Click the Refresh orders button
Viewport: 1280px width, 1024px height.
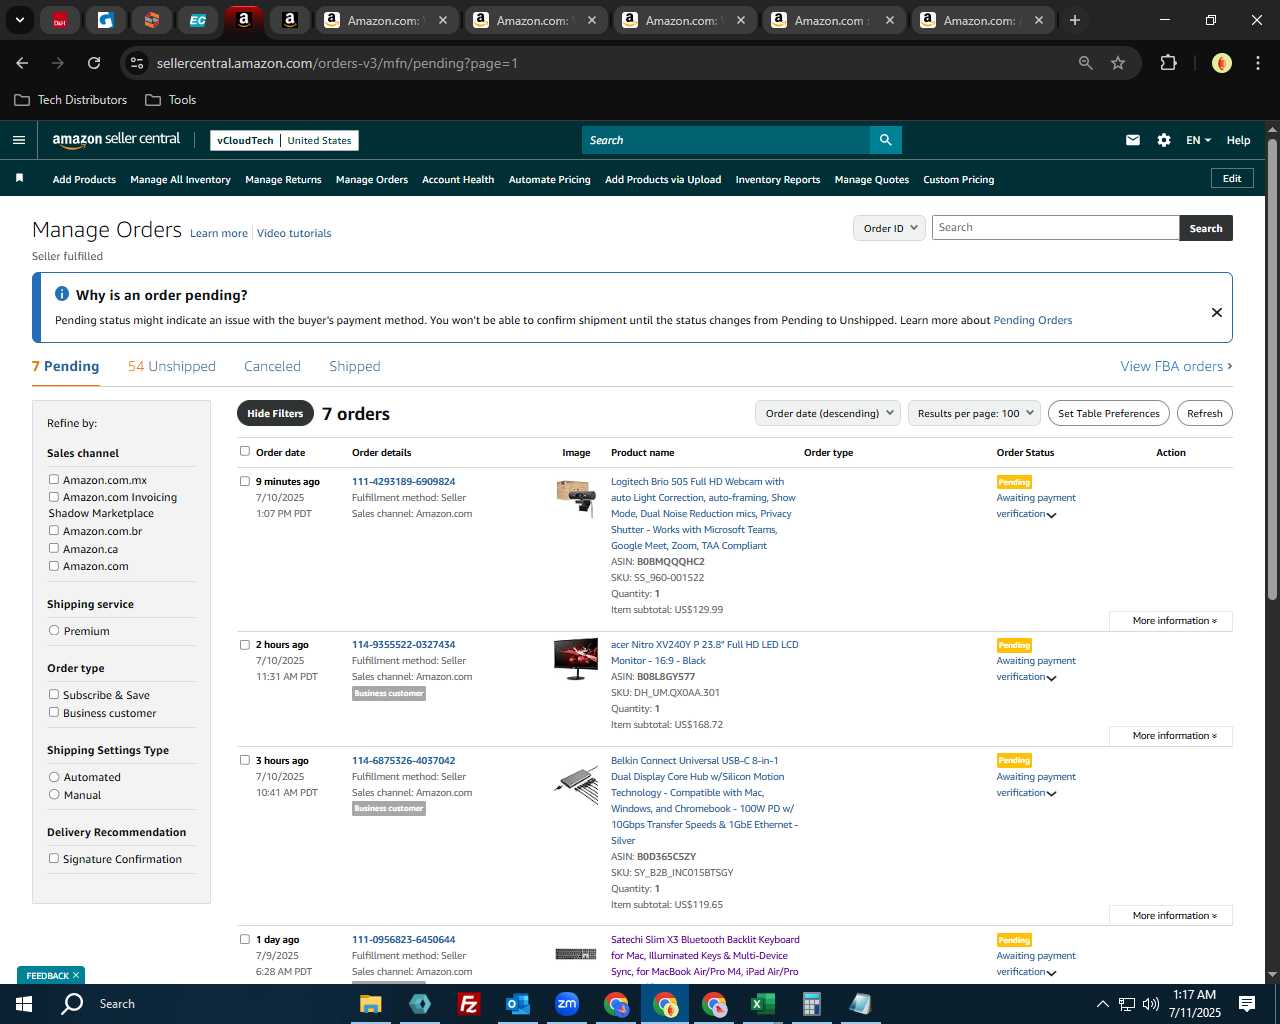point(1204,413)
